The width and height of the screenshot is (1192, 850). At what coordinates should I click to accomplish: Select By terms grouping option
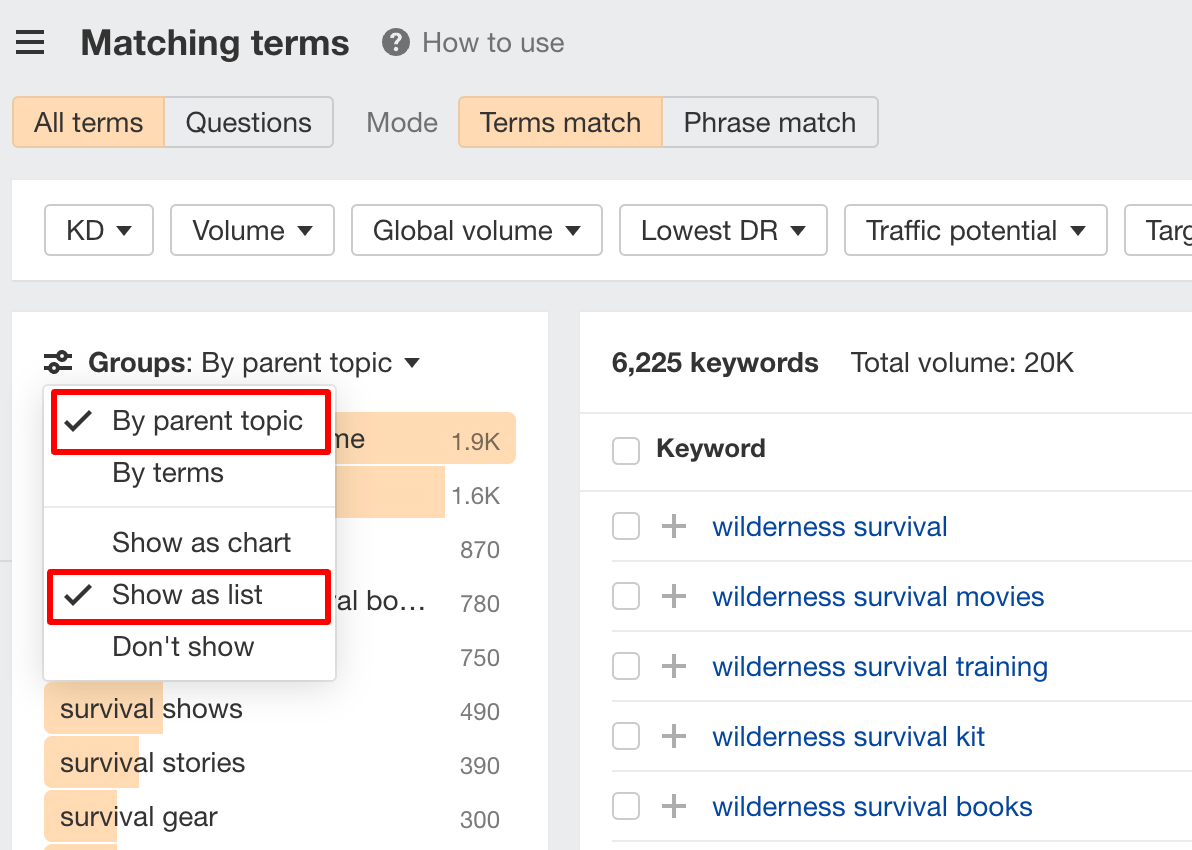tap(168, 473)
